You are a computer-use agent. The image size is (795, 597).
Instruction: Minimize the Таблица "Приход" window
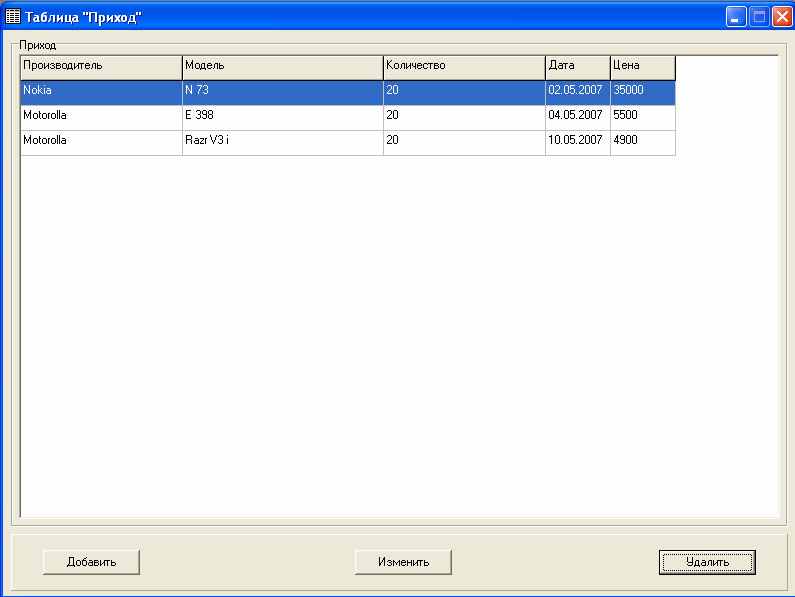point(736,17)
